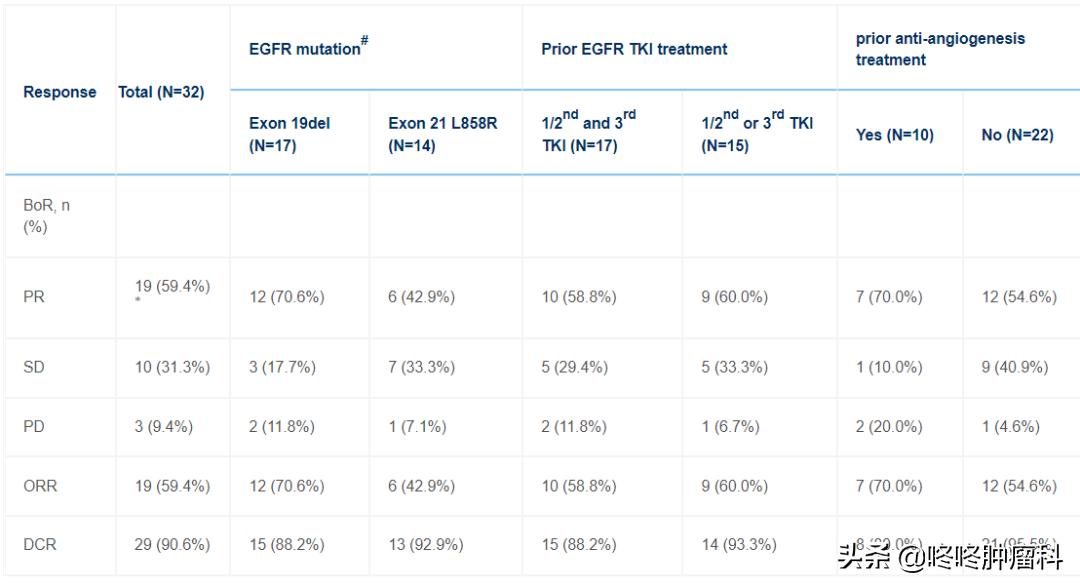Select the "Yes (N=10)" column subheader
Viewport: 1080px width, 588px height.
pos(894,135)
